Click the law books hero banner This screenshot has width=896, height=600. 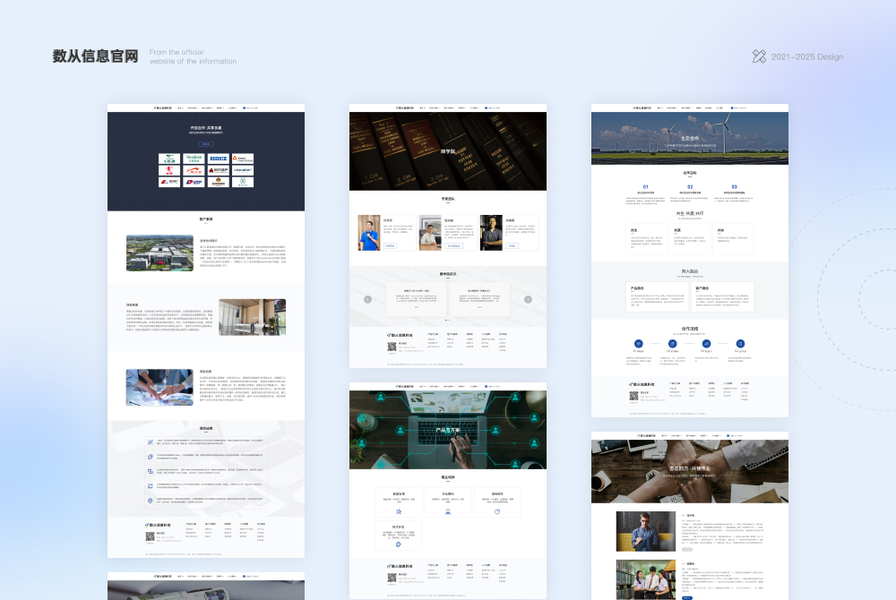(447, 151)
